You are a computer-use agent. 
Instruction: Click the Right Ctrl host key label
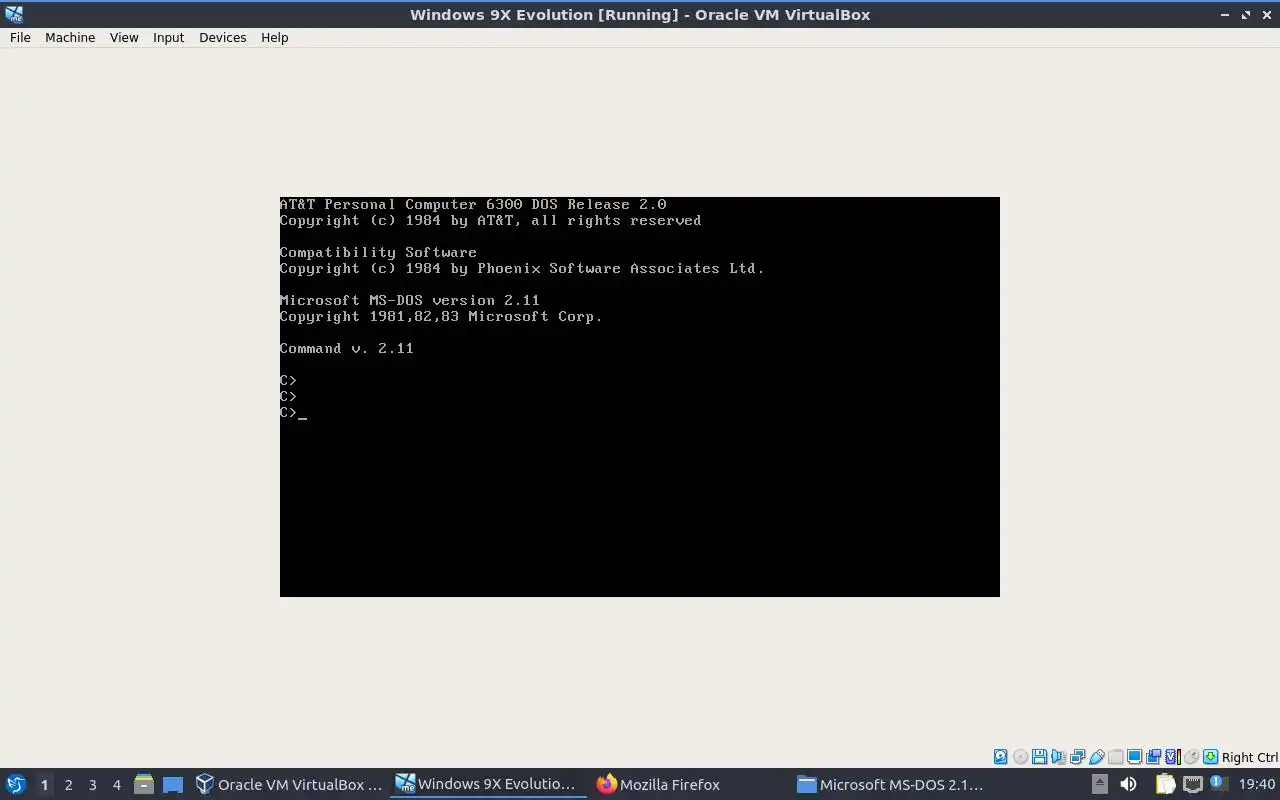[x=1250, y=757]
